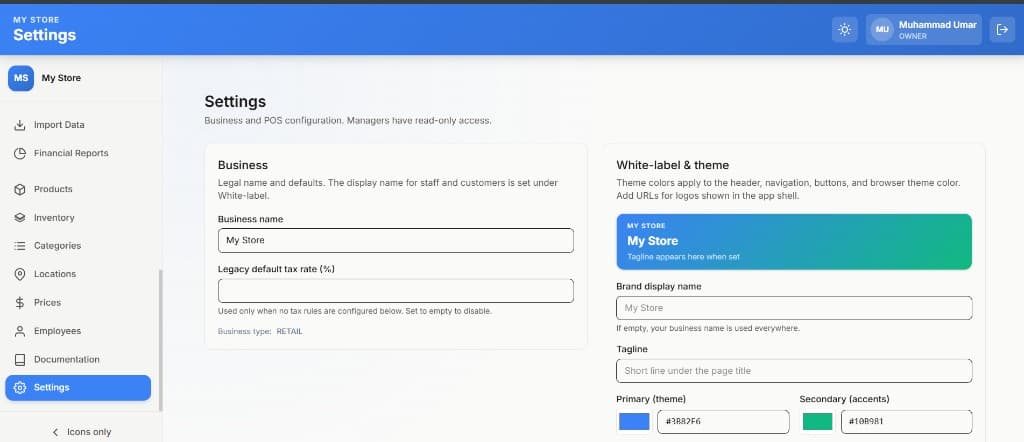Open Muhammad Umar user profile
1024x442 pixels.
pyautogui.click(x=923, y=30)
